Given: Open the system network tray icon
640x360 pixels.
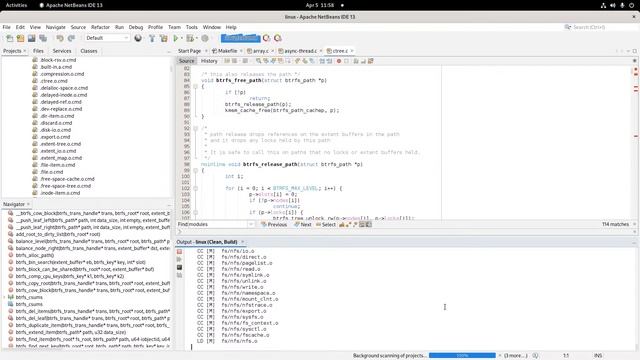Looking at the screenshot, I should [603, 5].
